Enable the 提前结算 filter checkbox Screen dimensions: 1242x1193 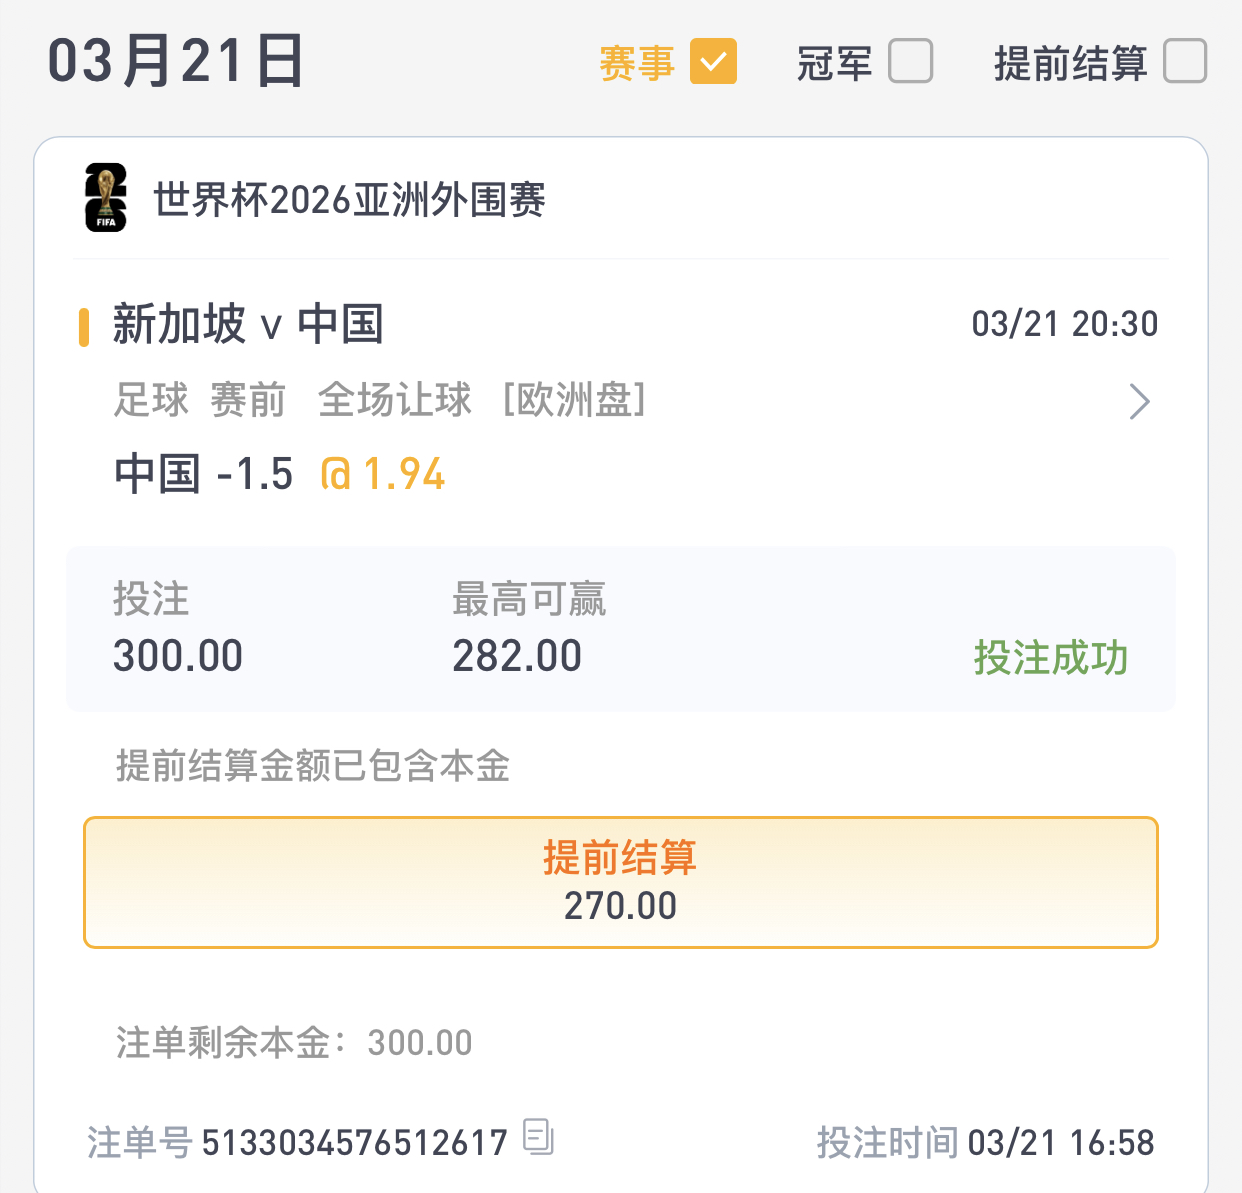click(x=1185, y=62)
